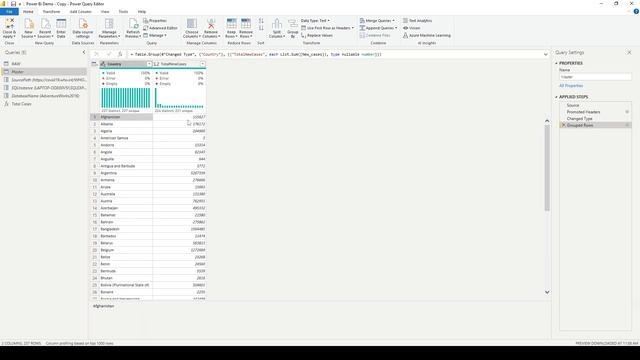Click Manage Parameters icon
Image resolution: width=640 pixels, height=360 pixels.
[109, 24]
